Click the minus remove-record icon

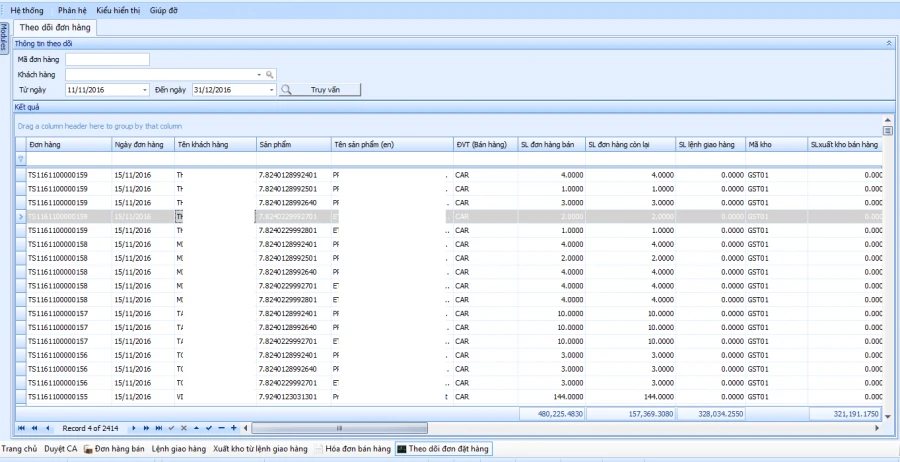[x=222, y=428]
